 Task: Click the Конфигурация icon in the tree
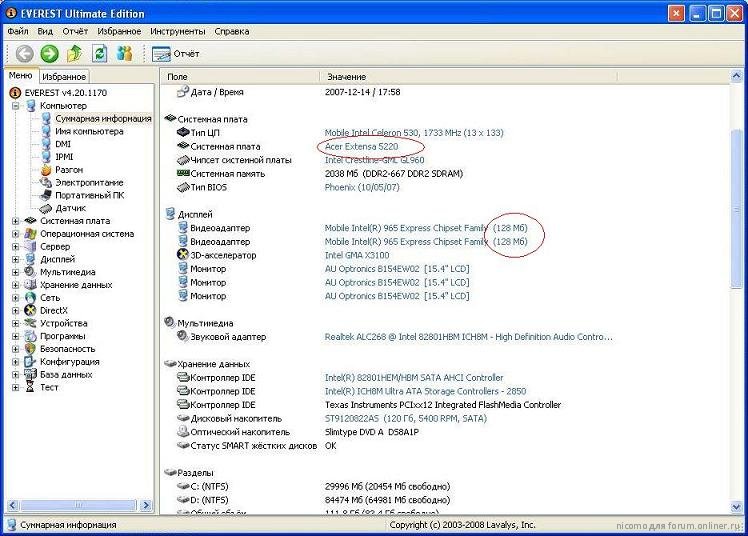(30, 362)
